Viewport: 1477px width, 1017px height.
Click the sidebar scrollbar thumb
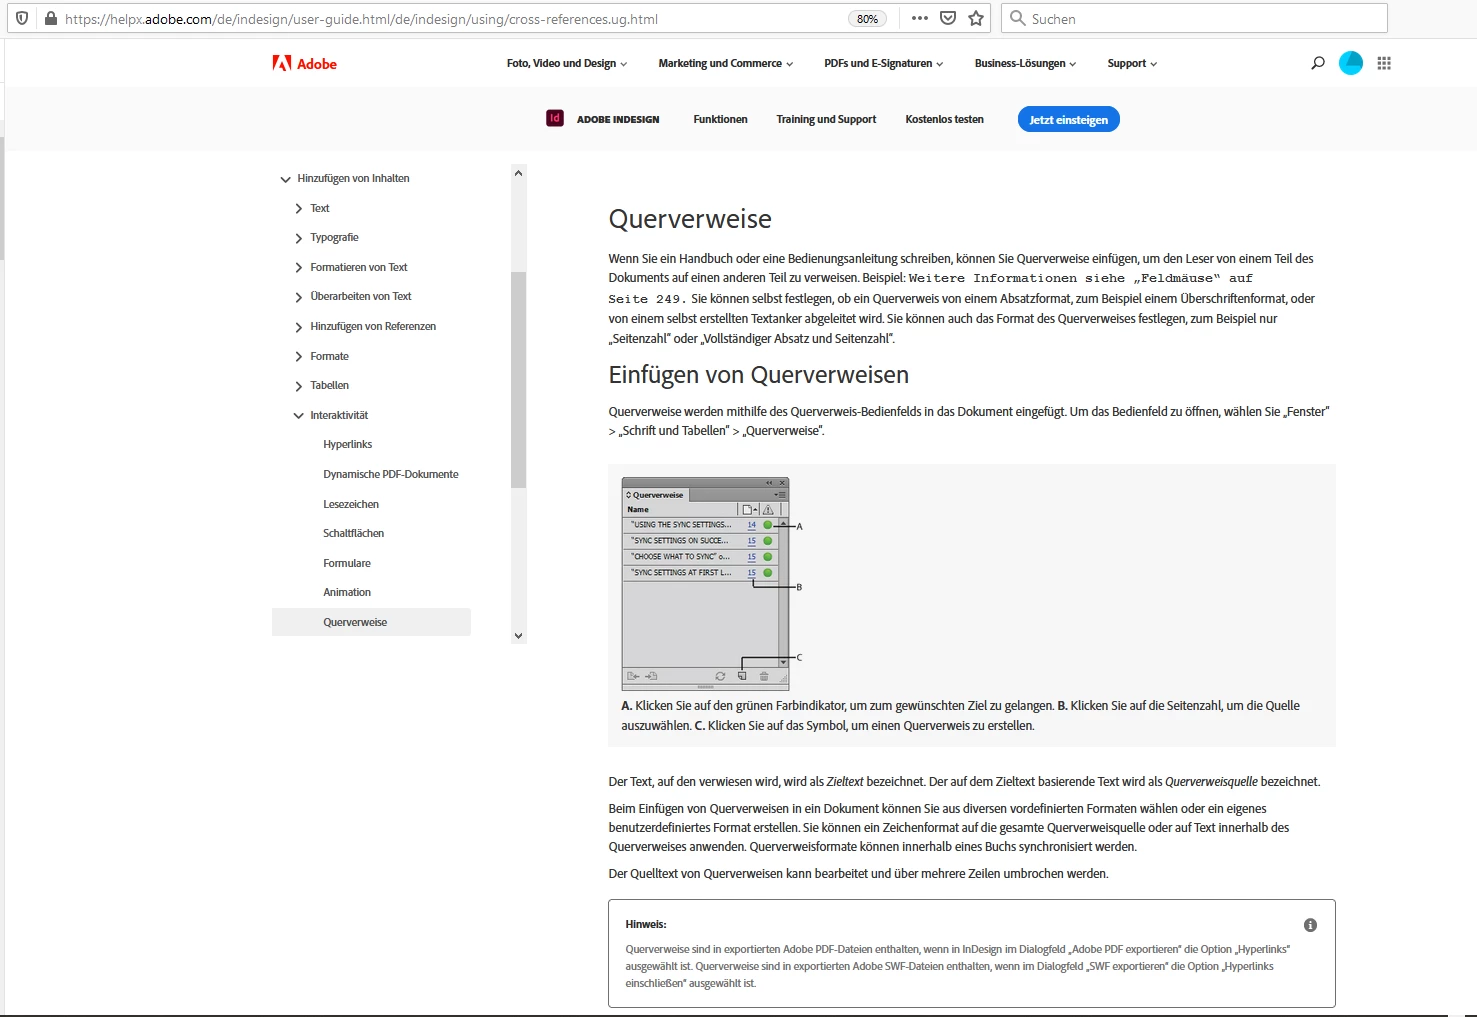[x=518, y=380]
